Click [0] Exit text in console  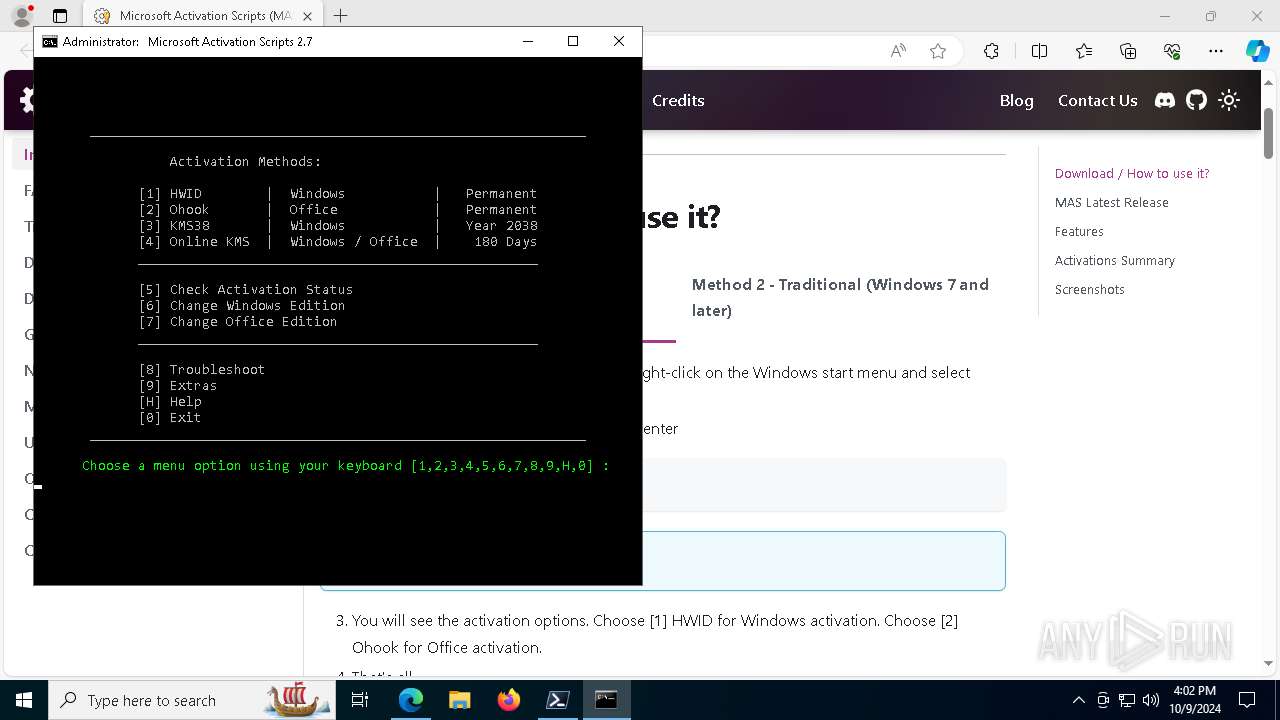170,417
